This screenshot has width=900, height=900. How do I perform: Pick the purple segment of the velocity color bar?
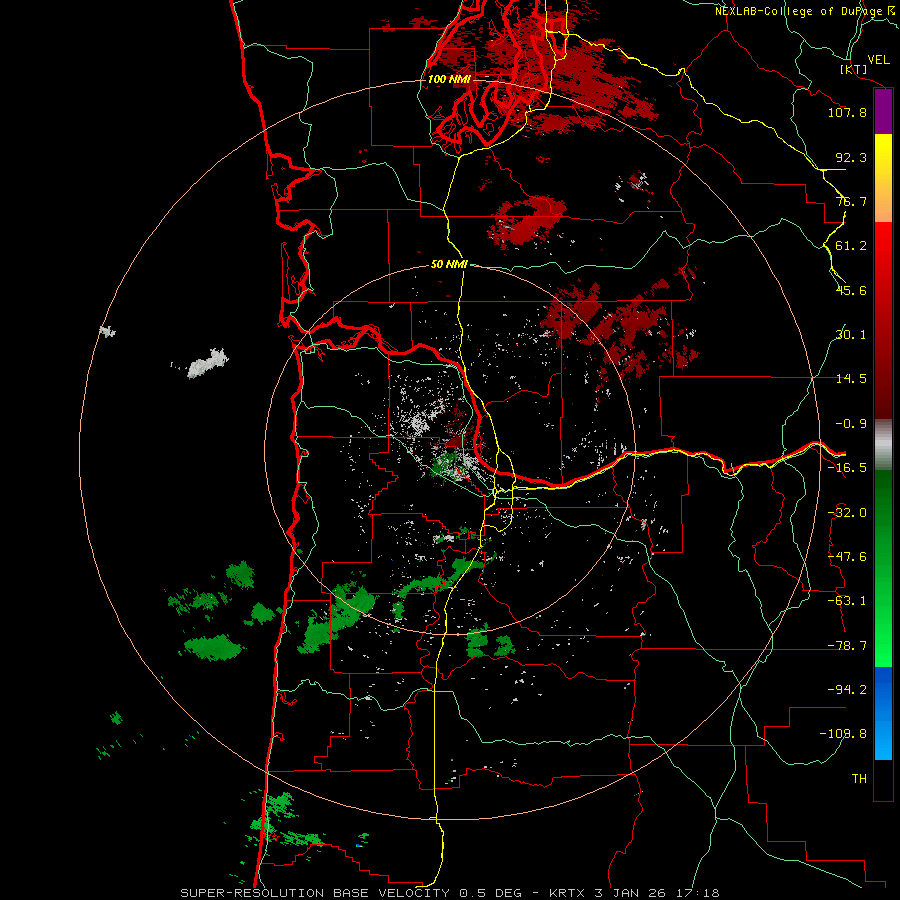[x=883, y=112]
